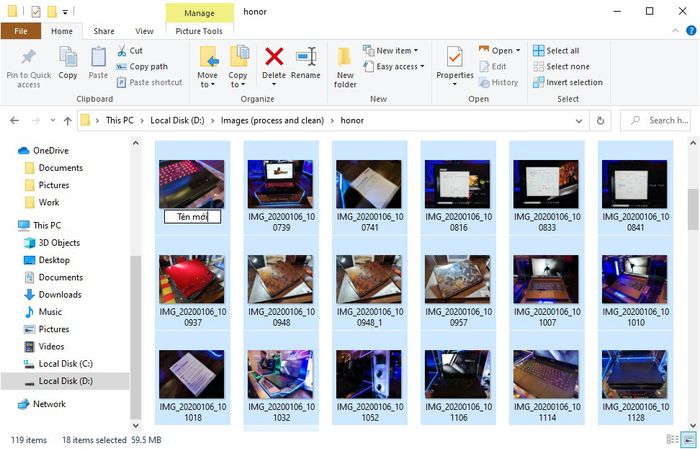Image resolution: width=700 pixels, height=449 pixels.
Task: Create a New folder
Action: click(x=345, y=67)
